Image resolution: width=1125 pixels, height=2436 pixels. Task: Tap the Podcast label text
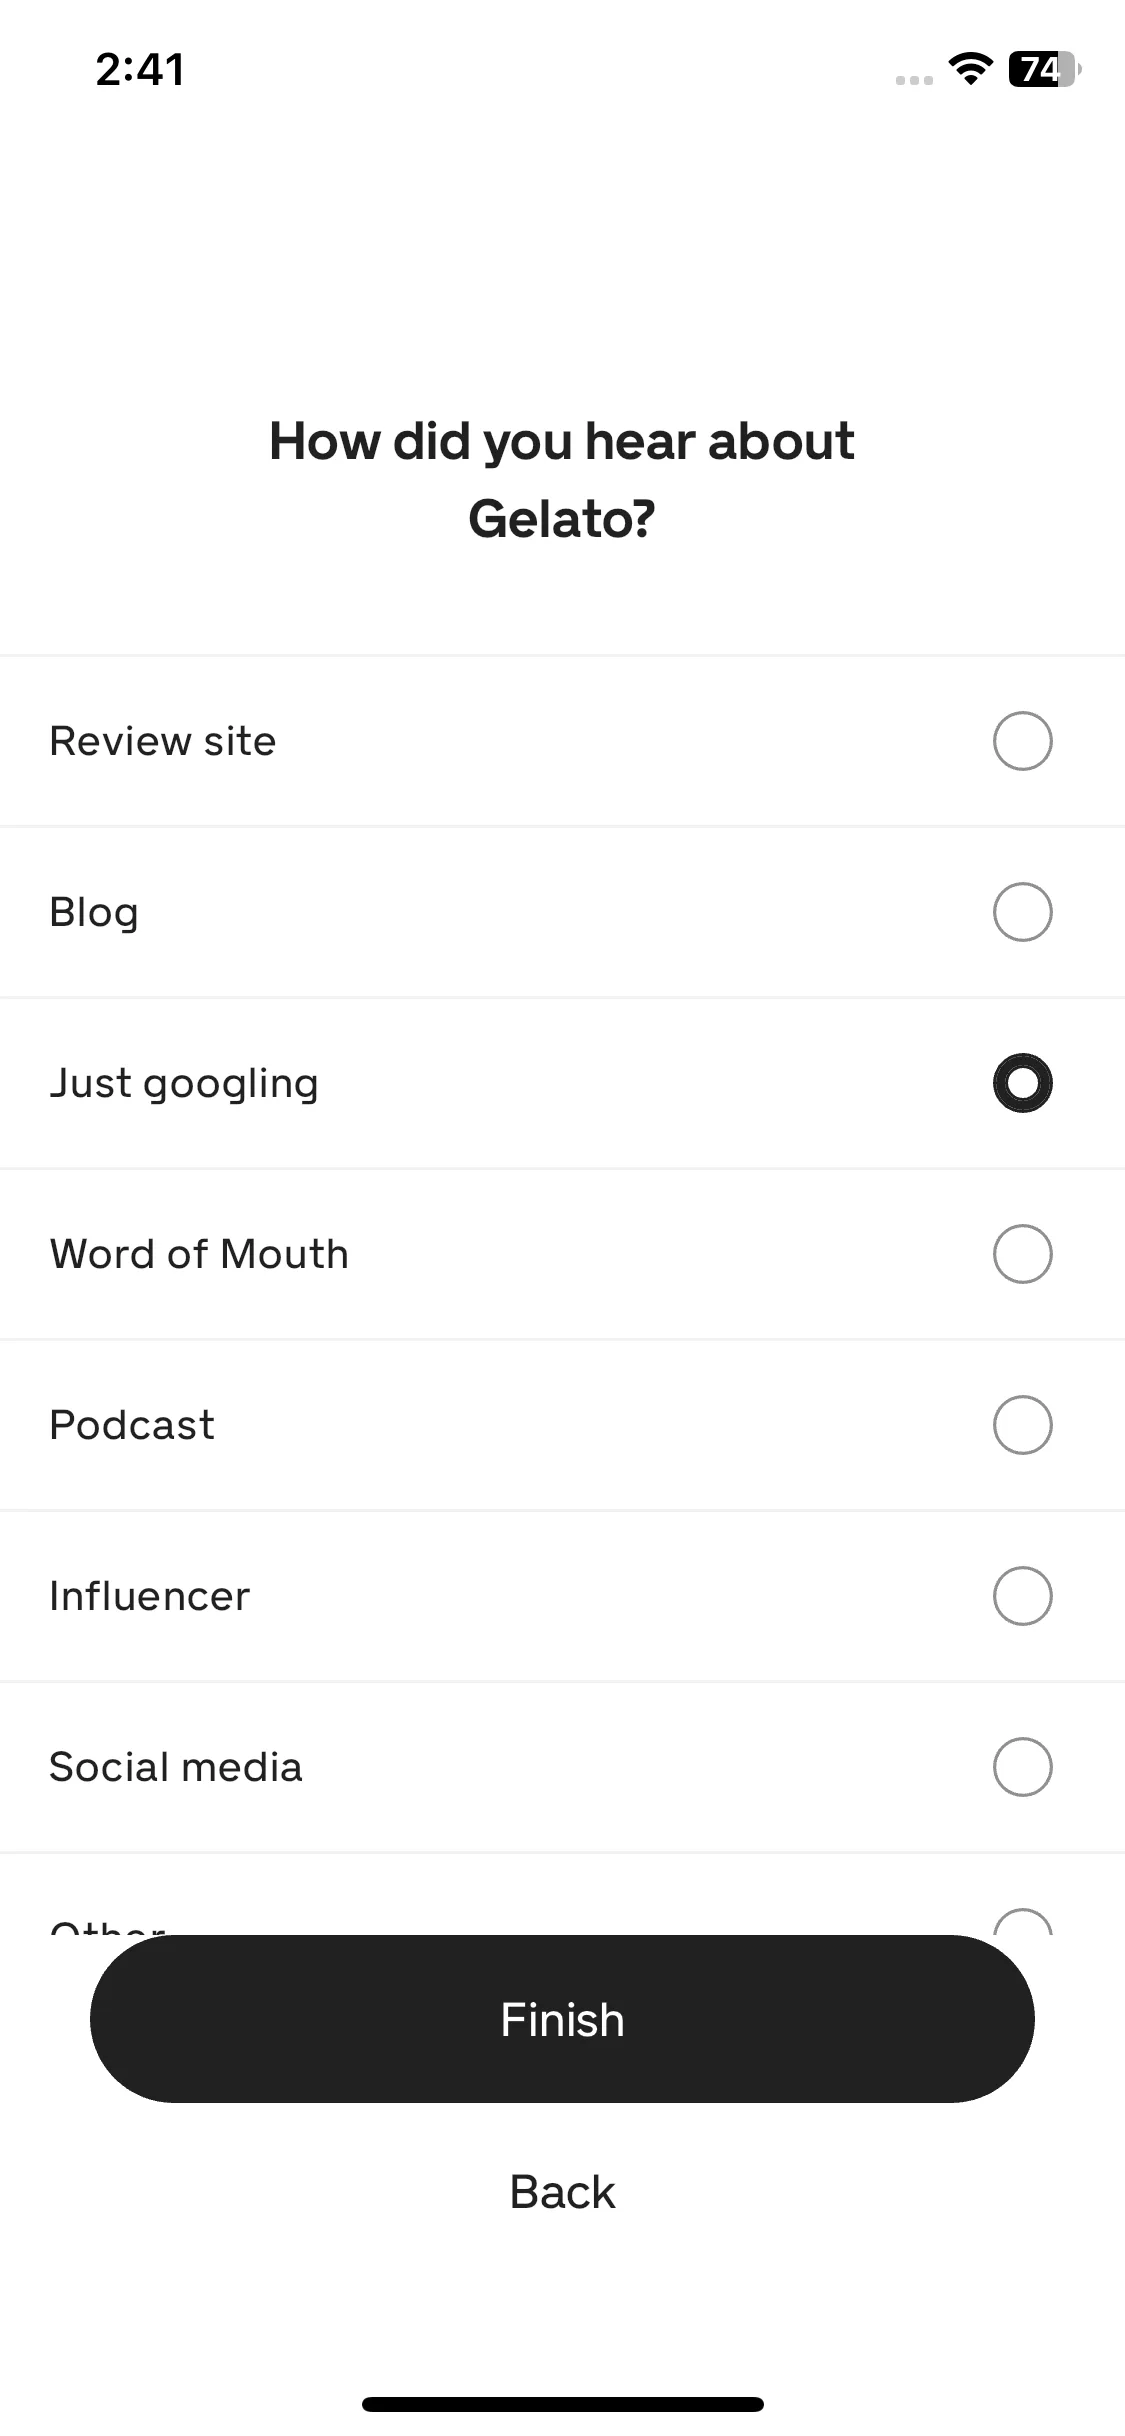pyautogui.click(x=132, y=1425)
